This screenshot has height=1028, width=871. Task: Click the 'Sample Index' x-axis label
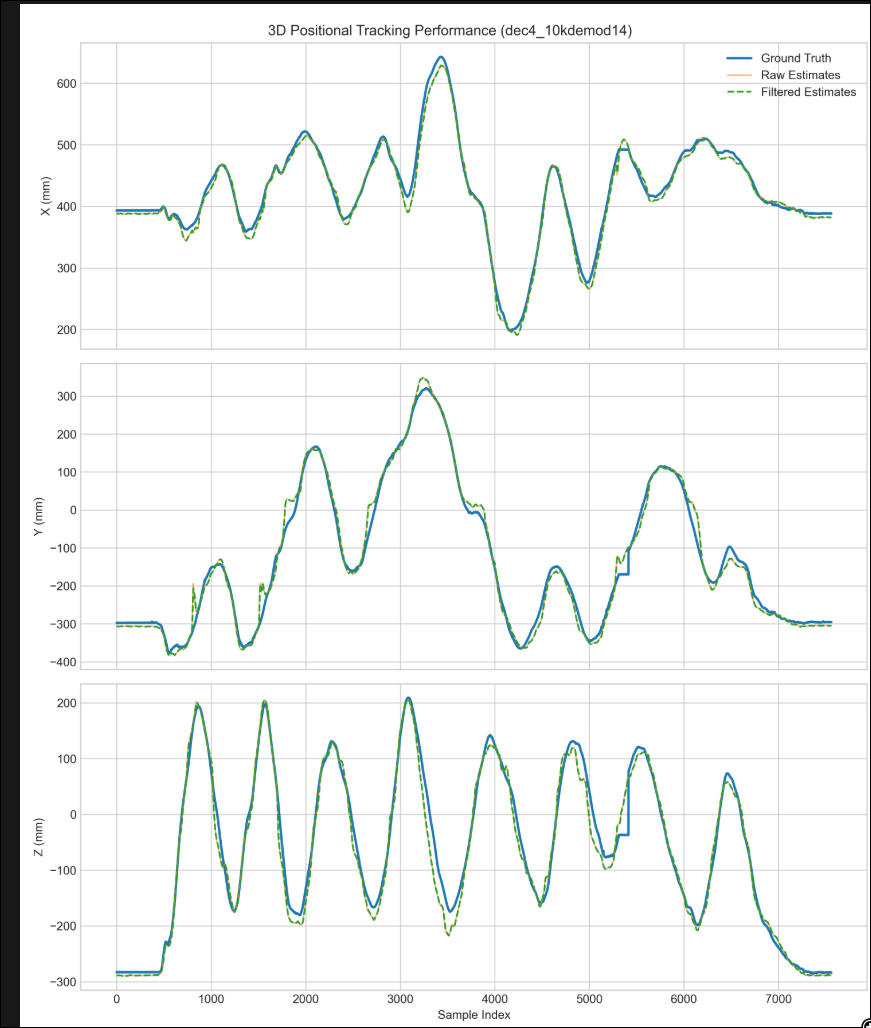pos(474,1015)
